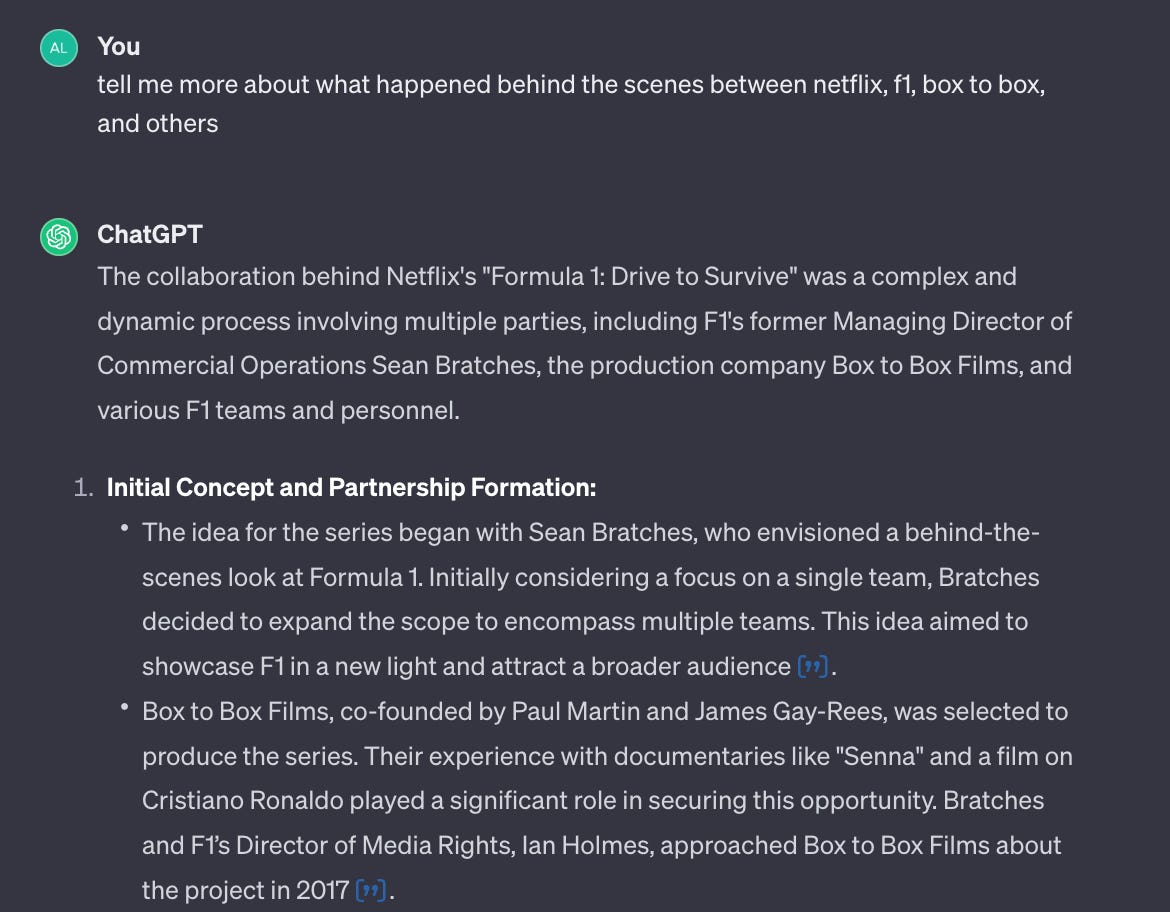Image resolution: width=1170 pixels, height=912 pixels.
Task: Click the "ChatGPT" sender name
Action: (150, 234)
